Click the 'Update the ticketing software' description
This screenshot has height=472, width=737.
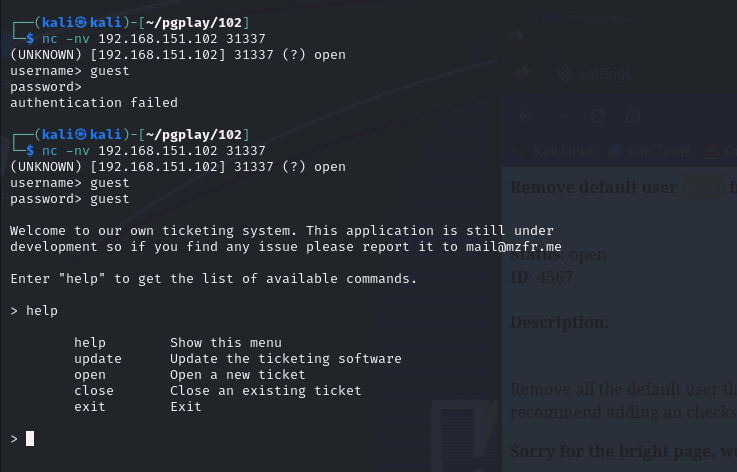click(x=286, y=359)
